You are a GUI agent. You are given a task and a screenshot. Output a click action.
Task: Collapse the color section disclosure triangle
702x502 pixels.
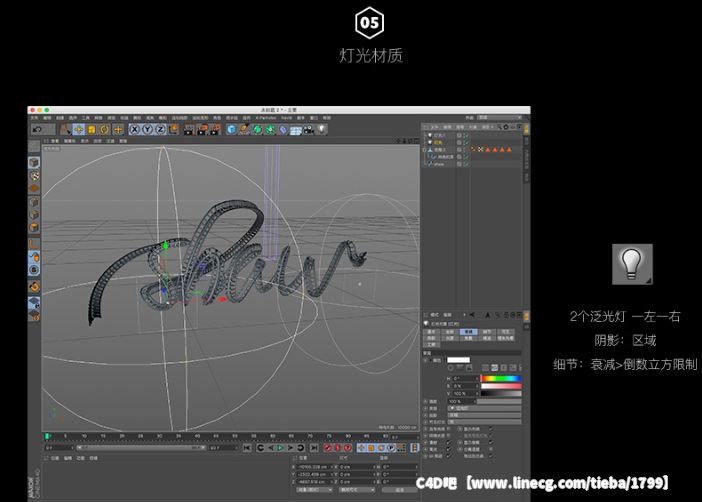[432, 360]
